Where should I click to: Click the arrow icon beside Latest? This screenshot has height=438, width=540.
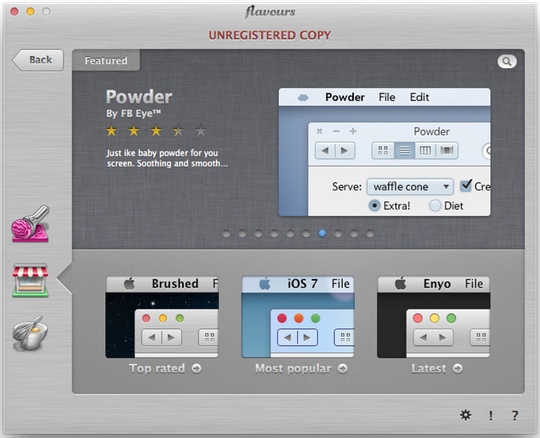point(458,369)
